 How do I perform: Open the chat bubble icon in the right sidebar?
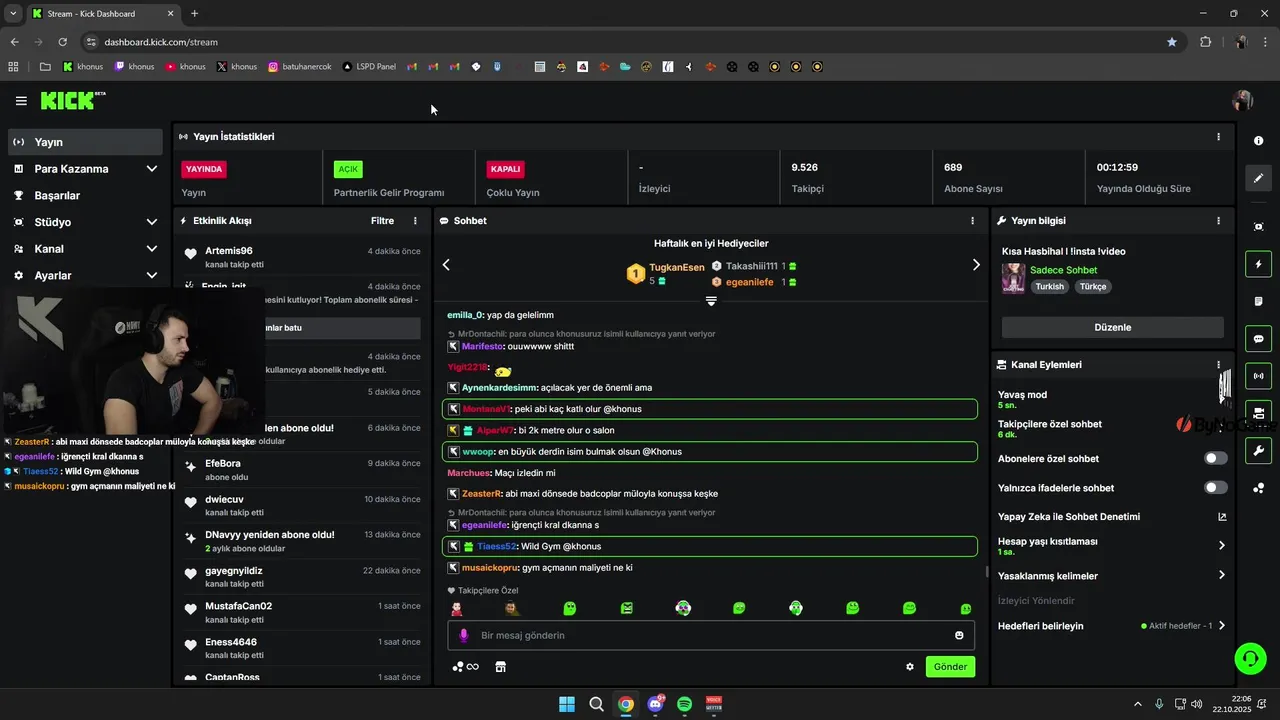click(x=1258, y=338)
